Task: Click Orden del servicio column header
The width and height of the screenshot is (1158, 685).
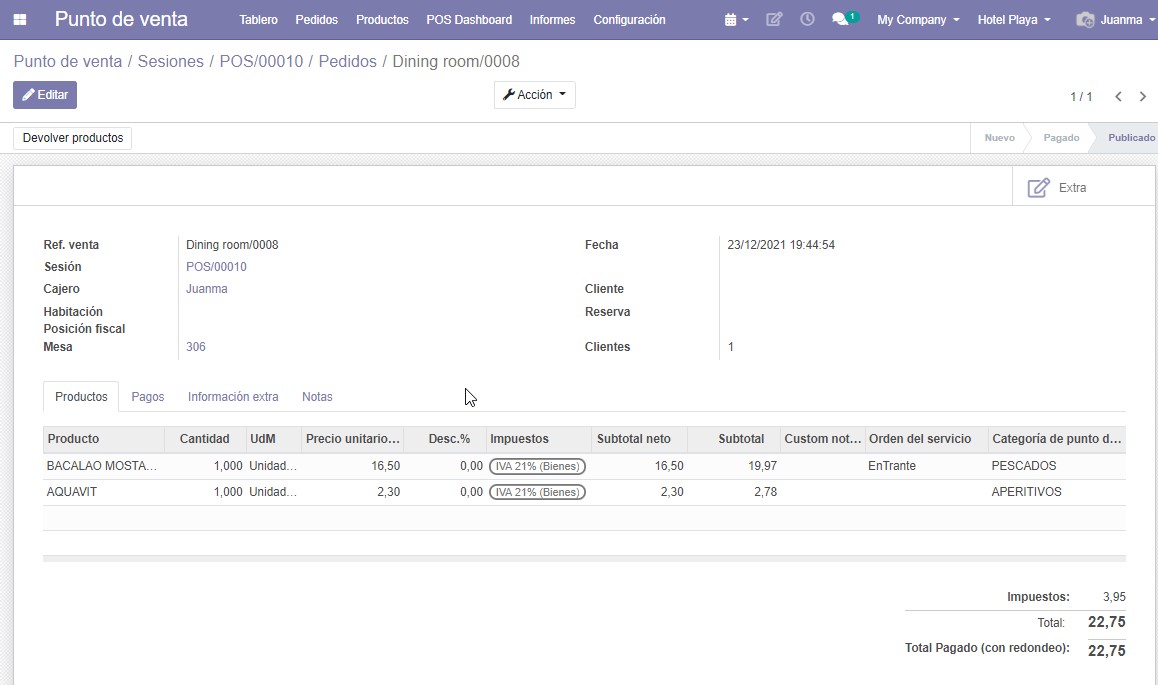Action: [926, 438]
